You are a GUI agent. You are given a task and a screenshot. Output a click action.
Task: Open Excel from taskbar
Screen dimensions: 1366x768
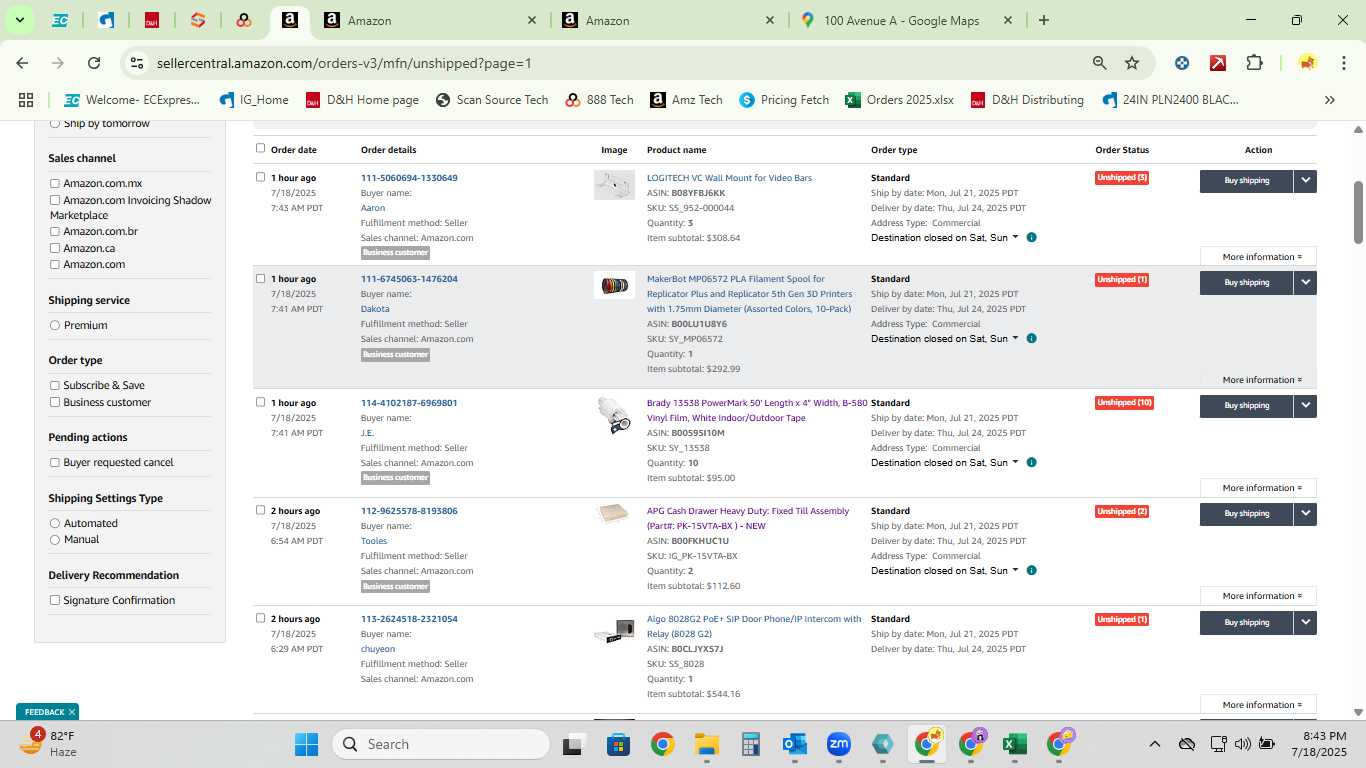tap(1014, 744)
